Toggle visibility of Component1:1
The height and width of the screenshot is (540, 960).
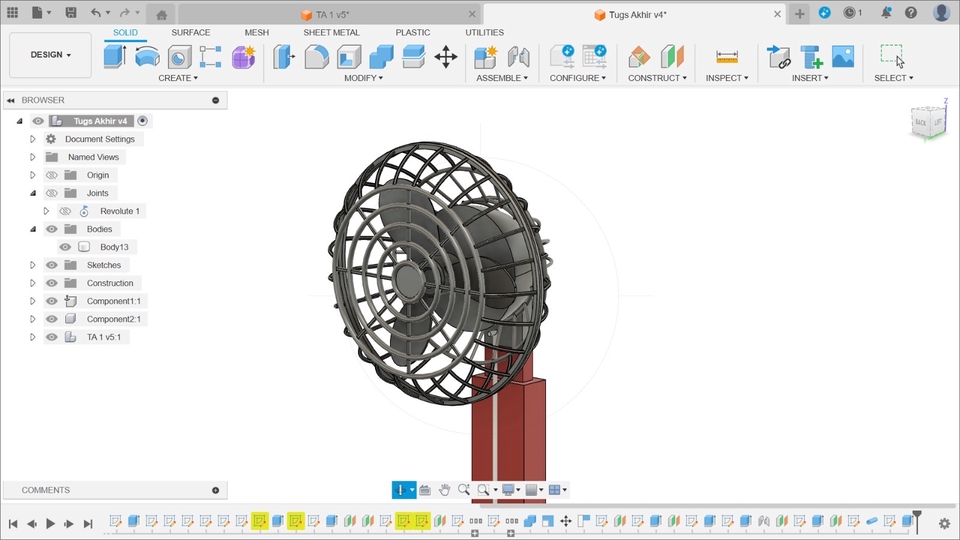pyautogui.click(x=52, y=301)
